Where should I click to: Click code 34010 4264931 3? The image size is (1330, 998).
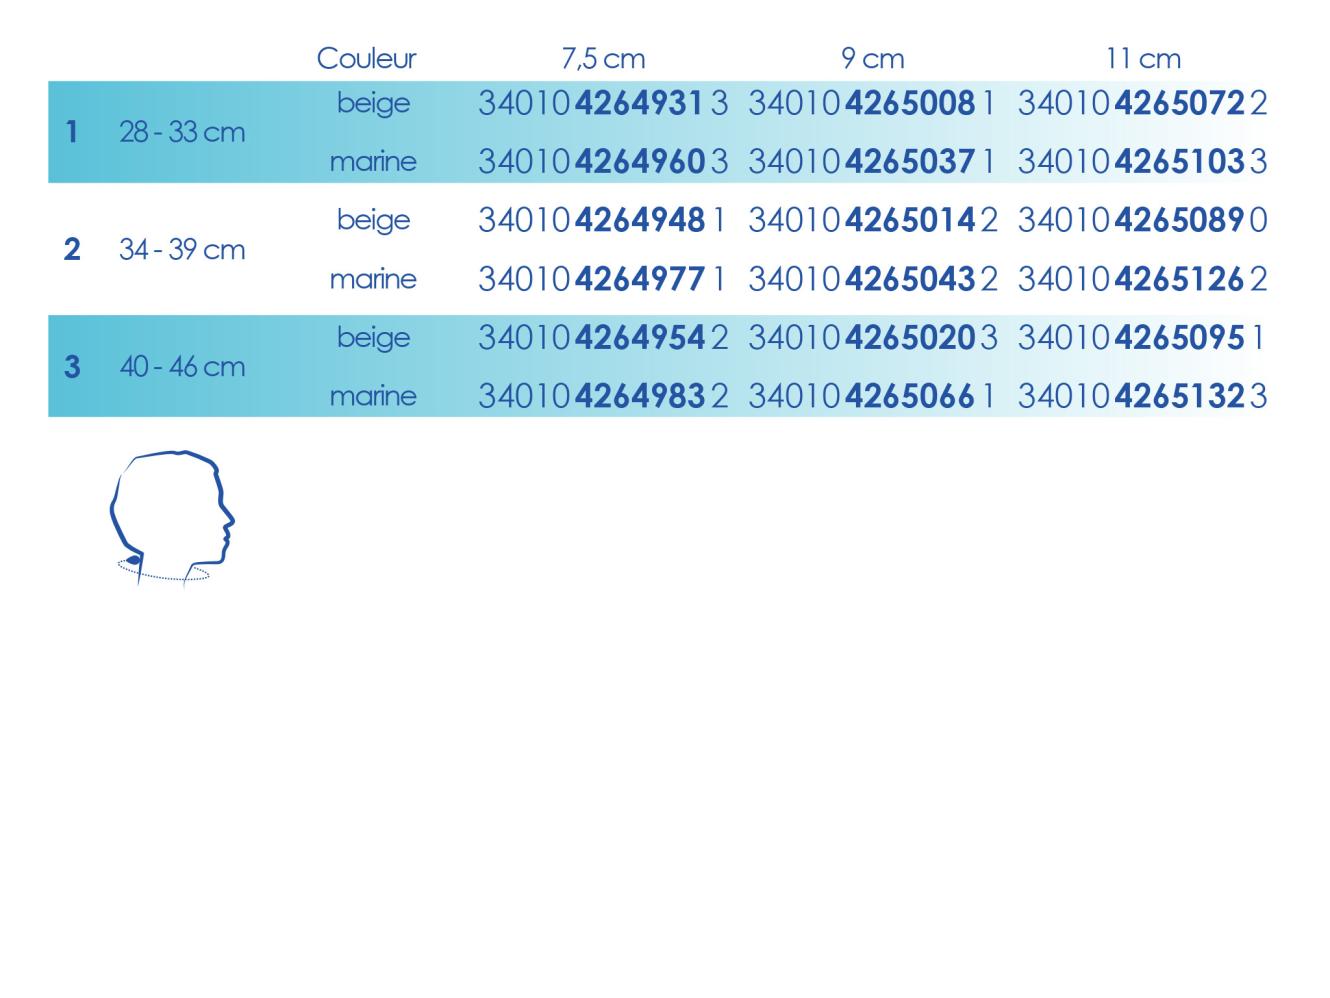pyautogui.click(x=603, y=103)
